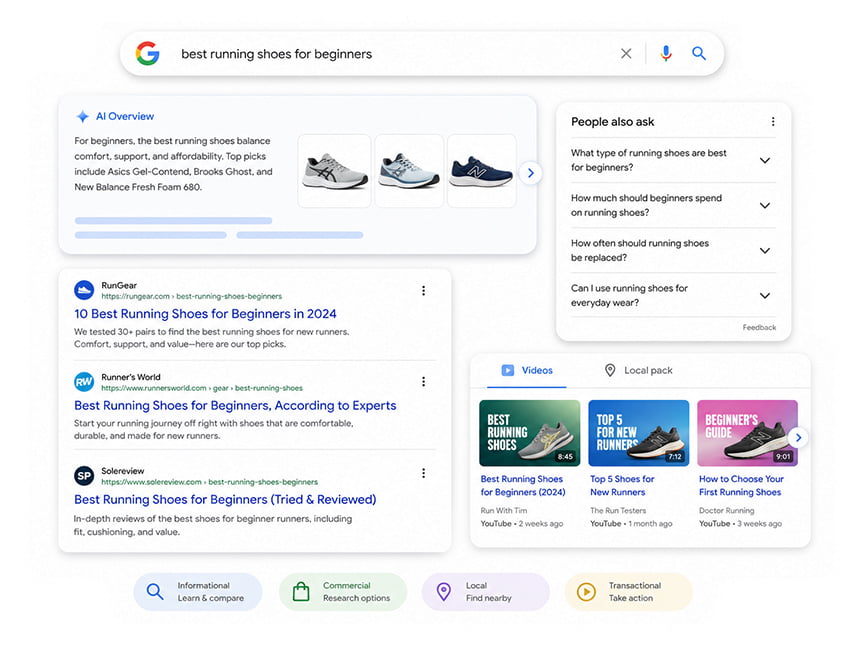This screenshot has width=860, height=645.
Task: Click the RunGear site favicon
Action: click(x=84, y=290)
